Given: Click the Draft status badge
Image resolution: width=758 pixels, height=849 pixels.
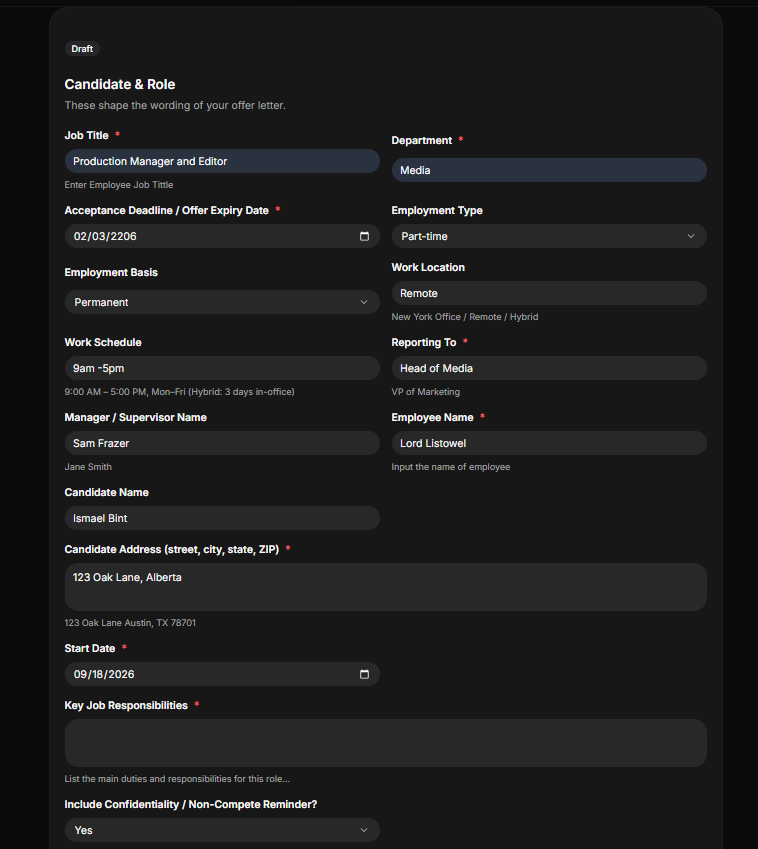Looking at the screenshot, I should coord(82,49).
